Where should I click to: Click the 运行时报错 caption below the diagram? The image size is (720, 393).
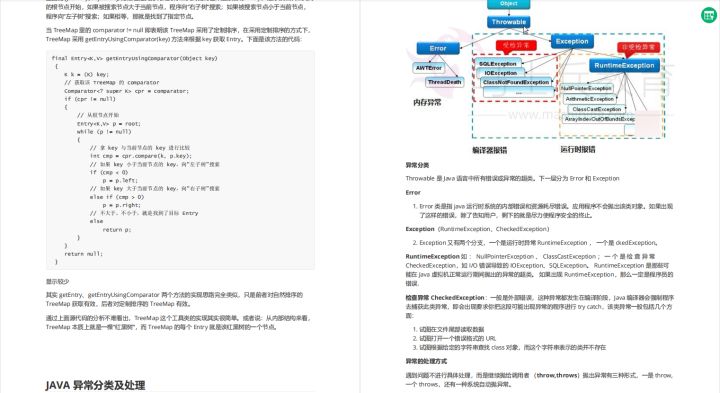point(578,149)
